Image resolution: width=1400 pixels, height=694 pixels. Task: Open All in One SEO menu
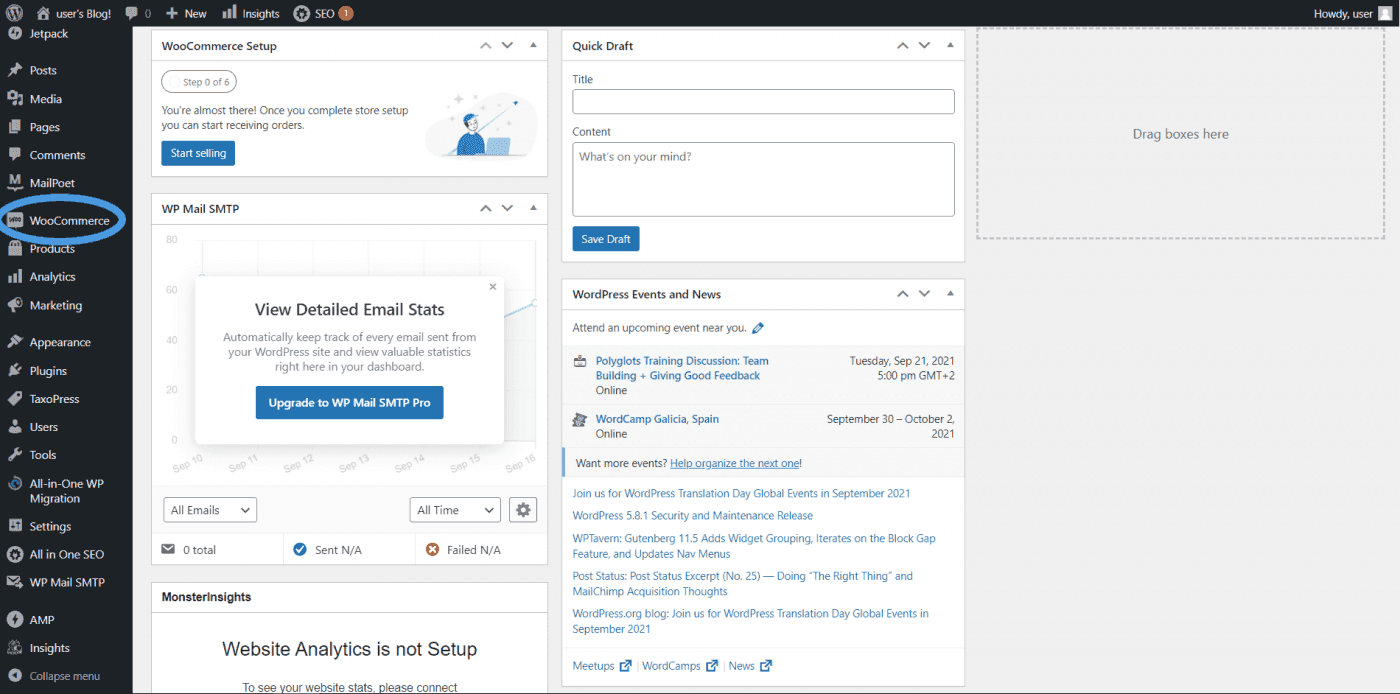pyautogui.click(x=66, y=554)
